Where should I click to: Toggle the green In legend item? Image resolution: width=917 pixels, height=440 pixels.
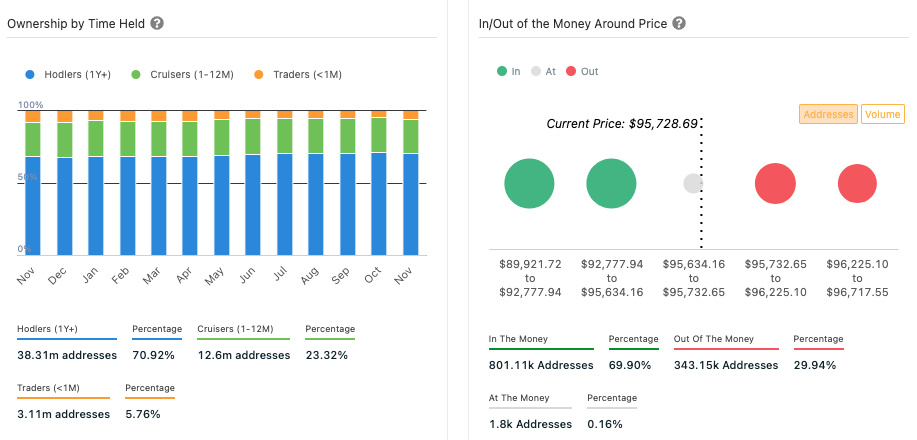508,72
